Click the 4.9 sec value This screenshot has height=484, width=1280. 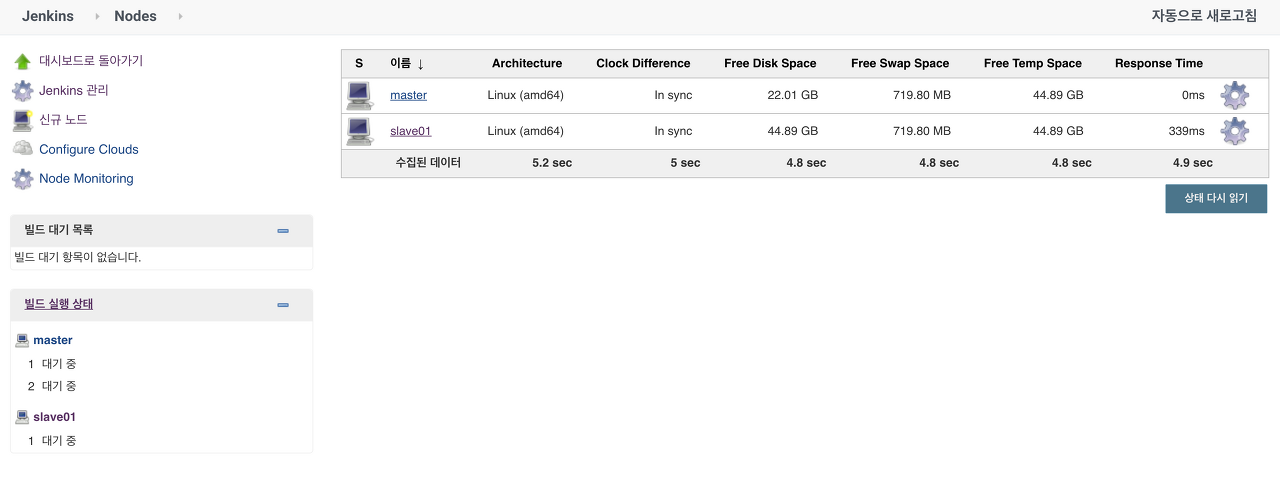[x=1193, y=162]
